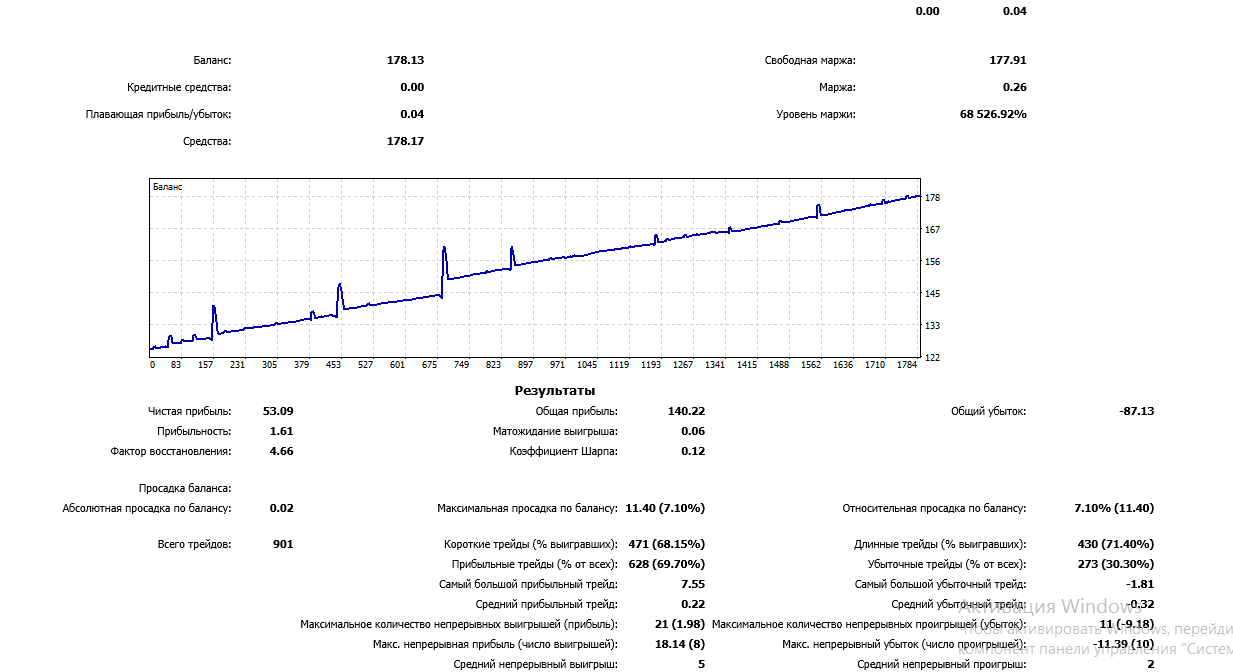The image size is (1233, 672).
Task: Click the Средний непрерывный выигрыш value 5
Action: click(x=701, y=664)
